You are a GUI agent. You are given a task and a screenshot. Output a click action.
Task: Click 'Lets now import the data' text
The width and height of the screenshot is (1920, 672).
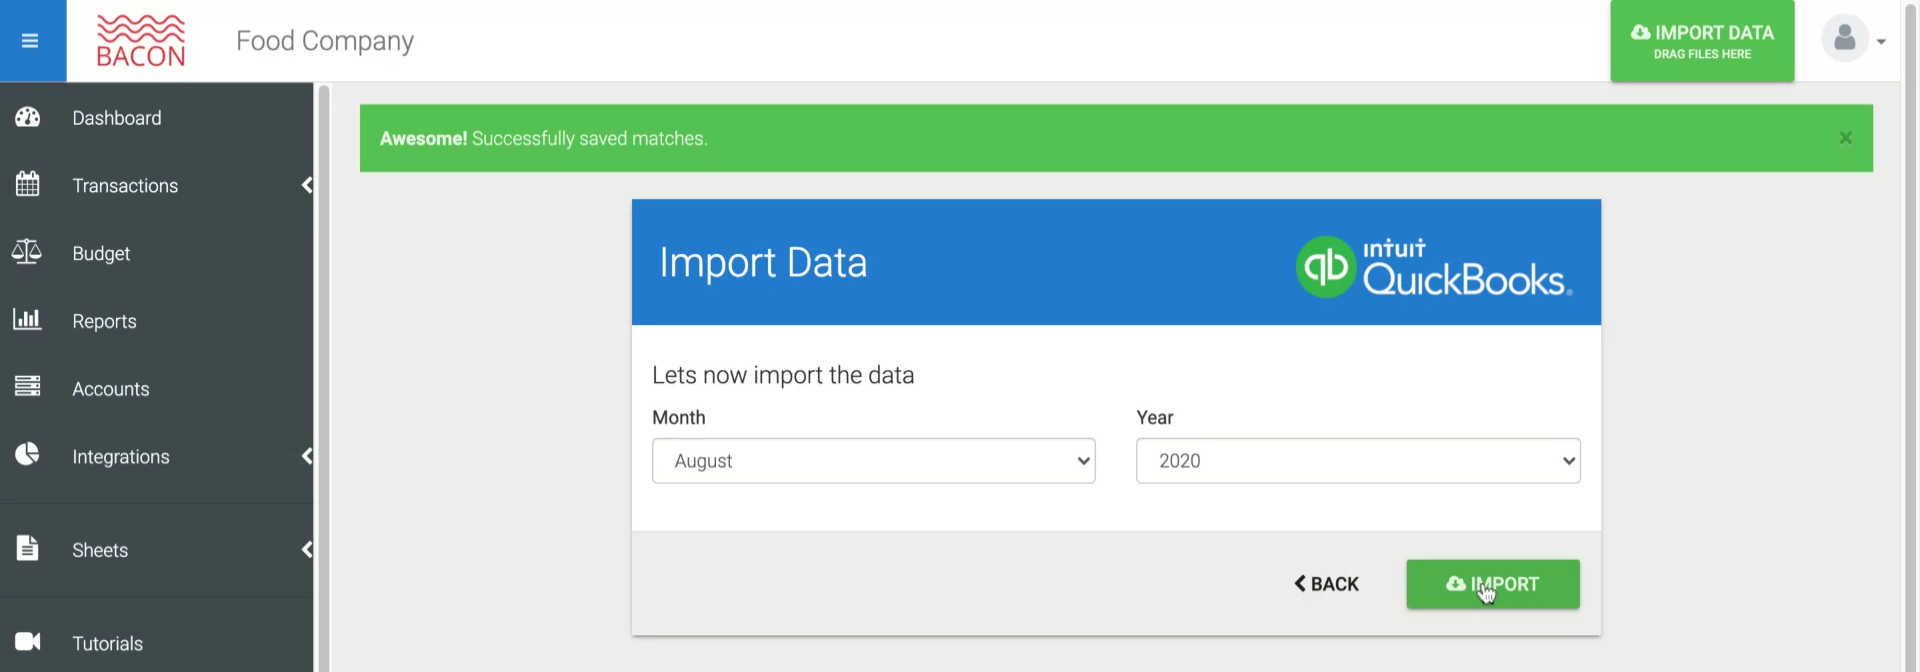pos(783,375)
